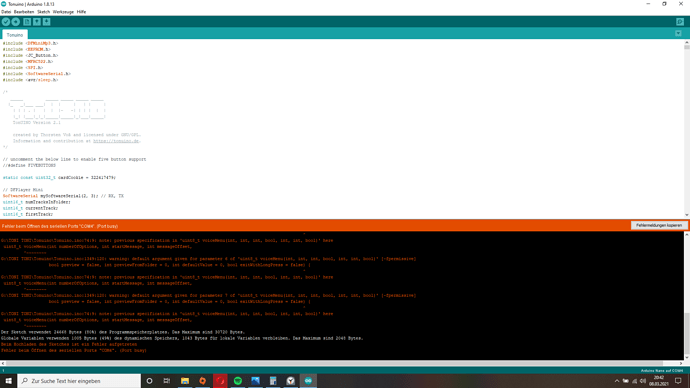Click the Fehlermeldungen kopieren button
This screenshot has width=690, height=388.
pyautogui.click(x=659, y=225)
